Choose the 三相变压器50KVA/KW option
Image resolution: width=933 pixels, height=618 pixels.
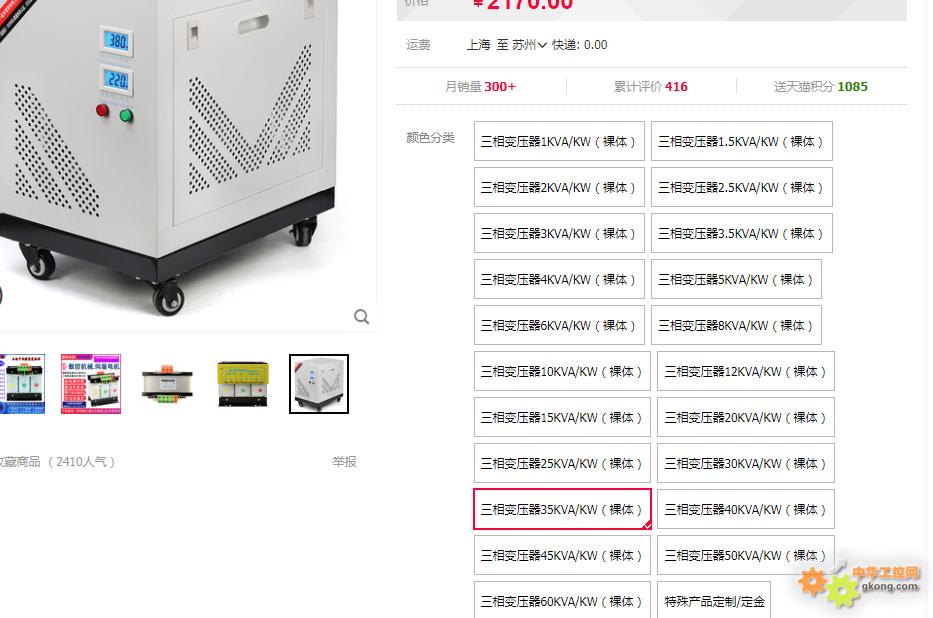pos(746,556)
